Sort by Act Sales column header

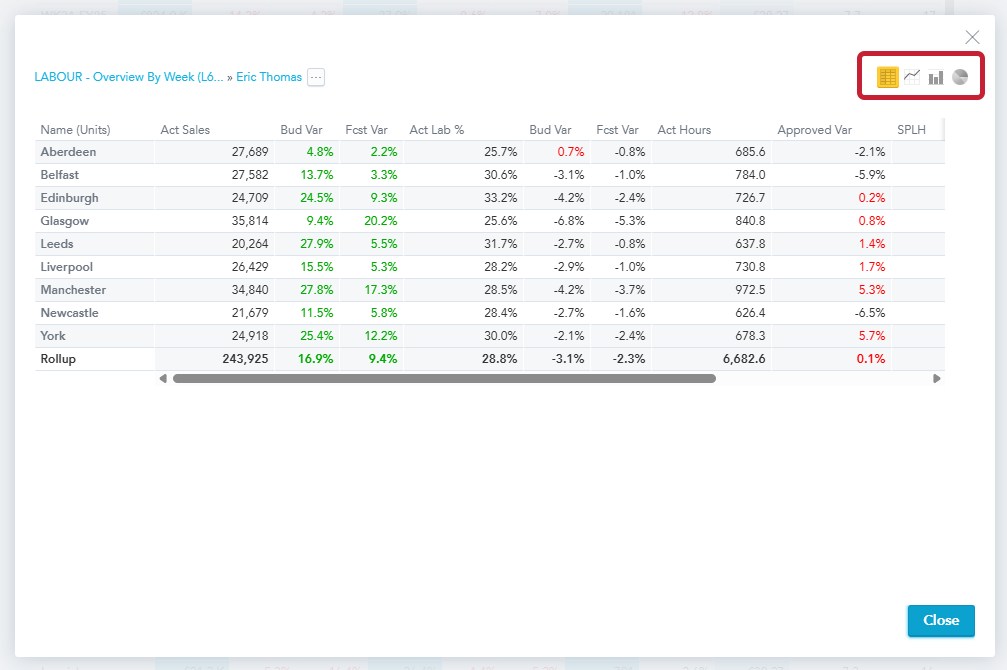[185, 130]
